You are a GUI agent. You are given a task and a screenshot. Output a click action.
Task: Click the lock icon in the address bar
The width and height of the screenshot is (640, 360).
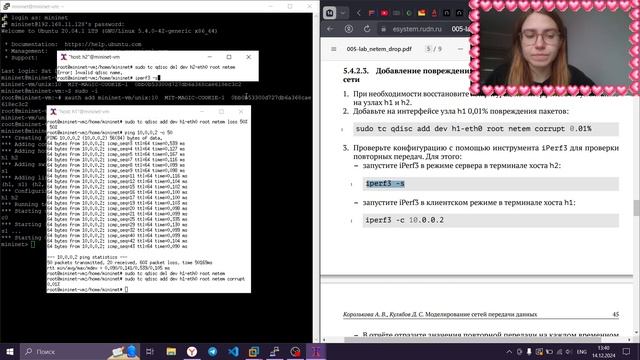click(x=383, y=29)
